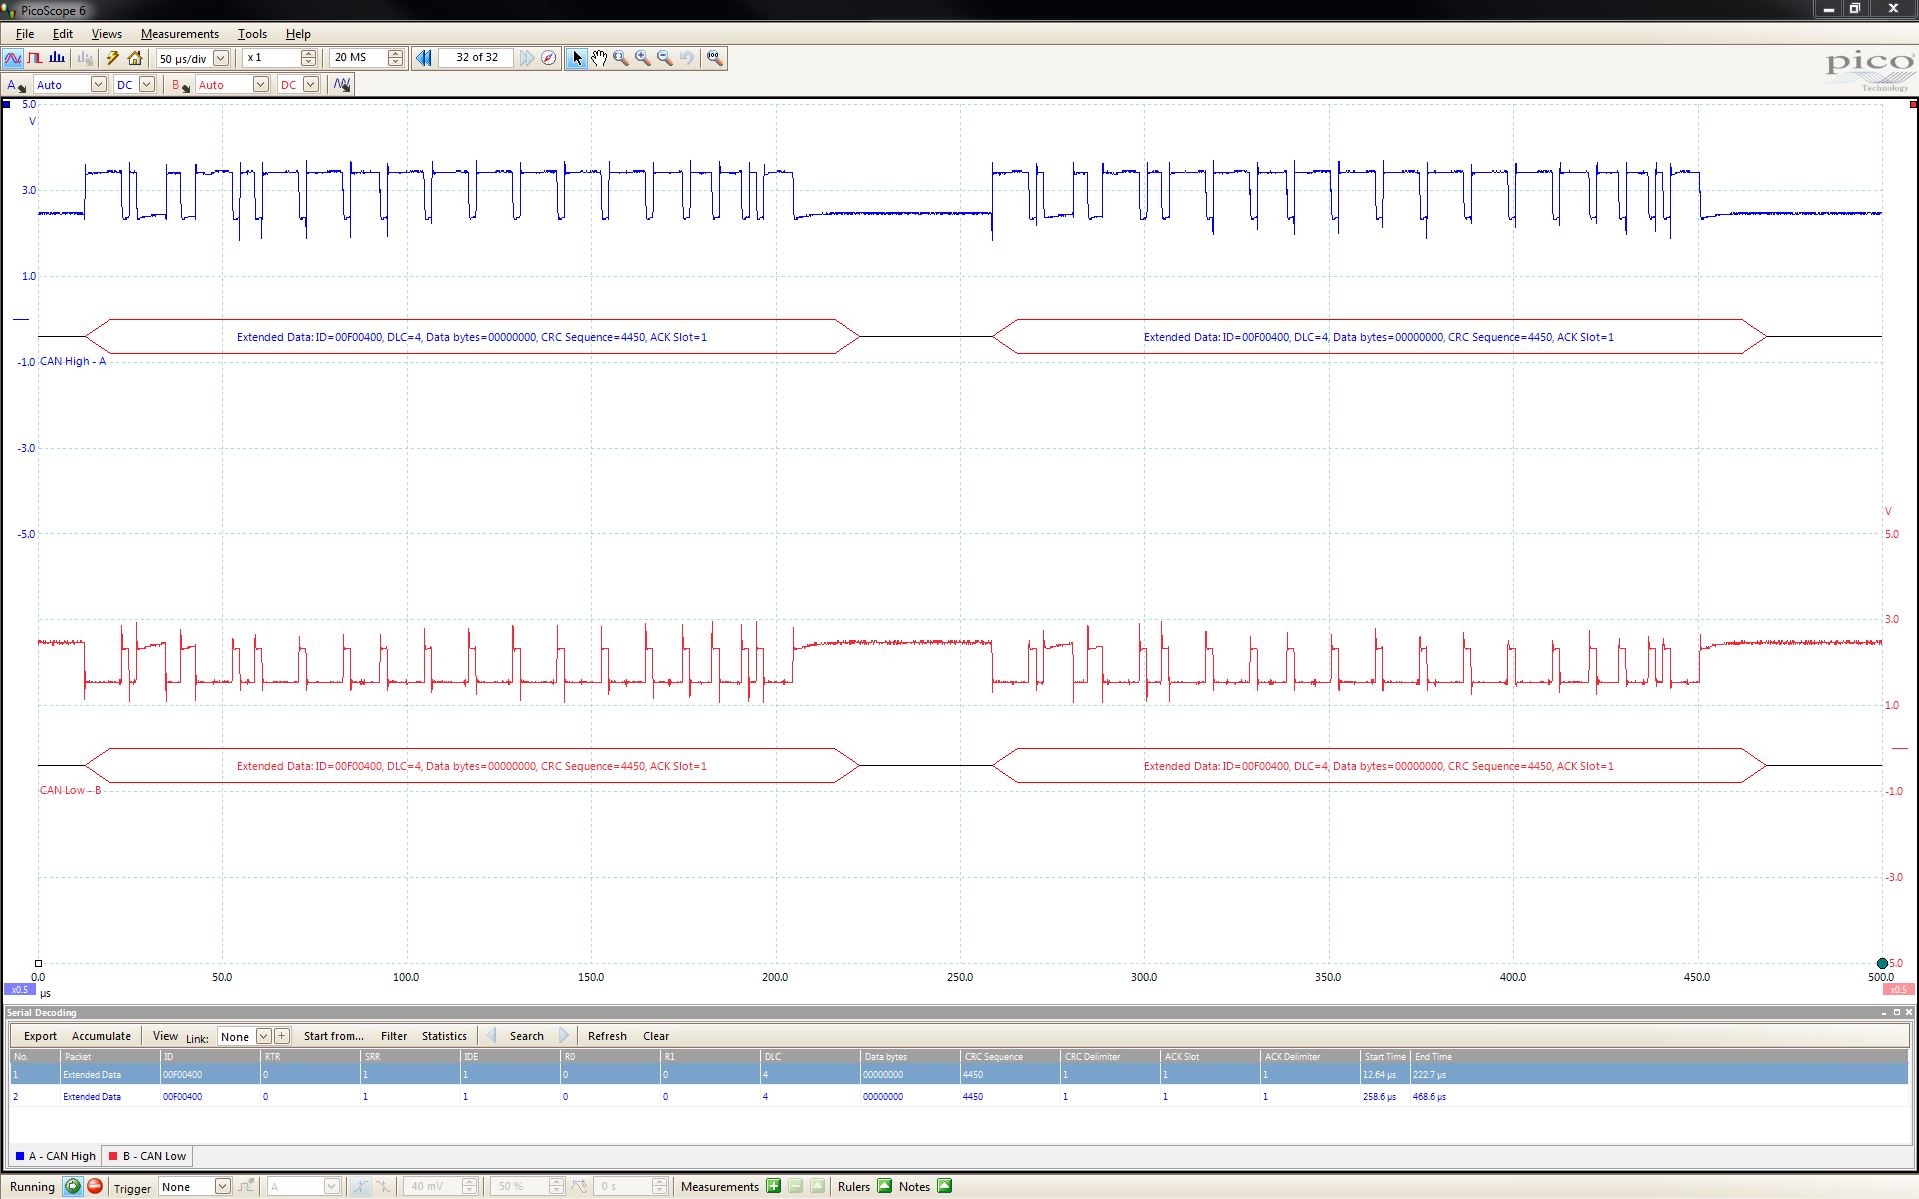Click the Data bytes column header

coord(910,1056)
